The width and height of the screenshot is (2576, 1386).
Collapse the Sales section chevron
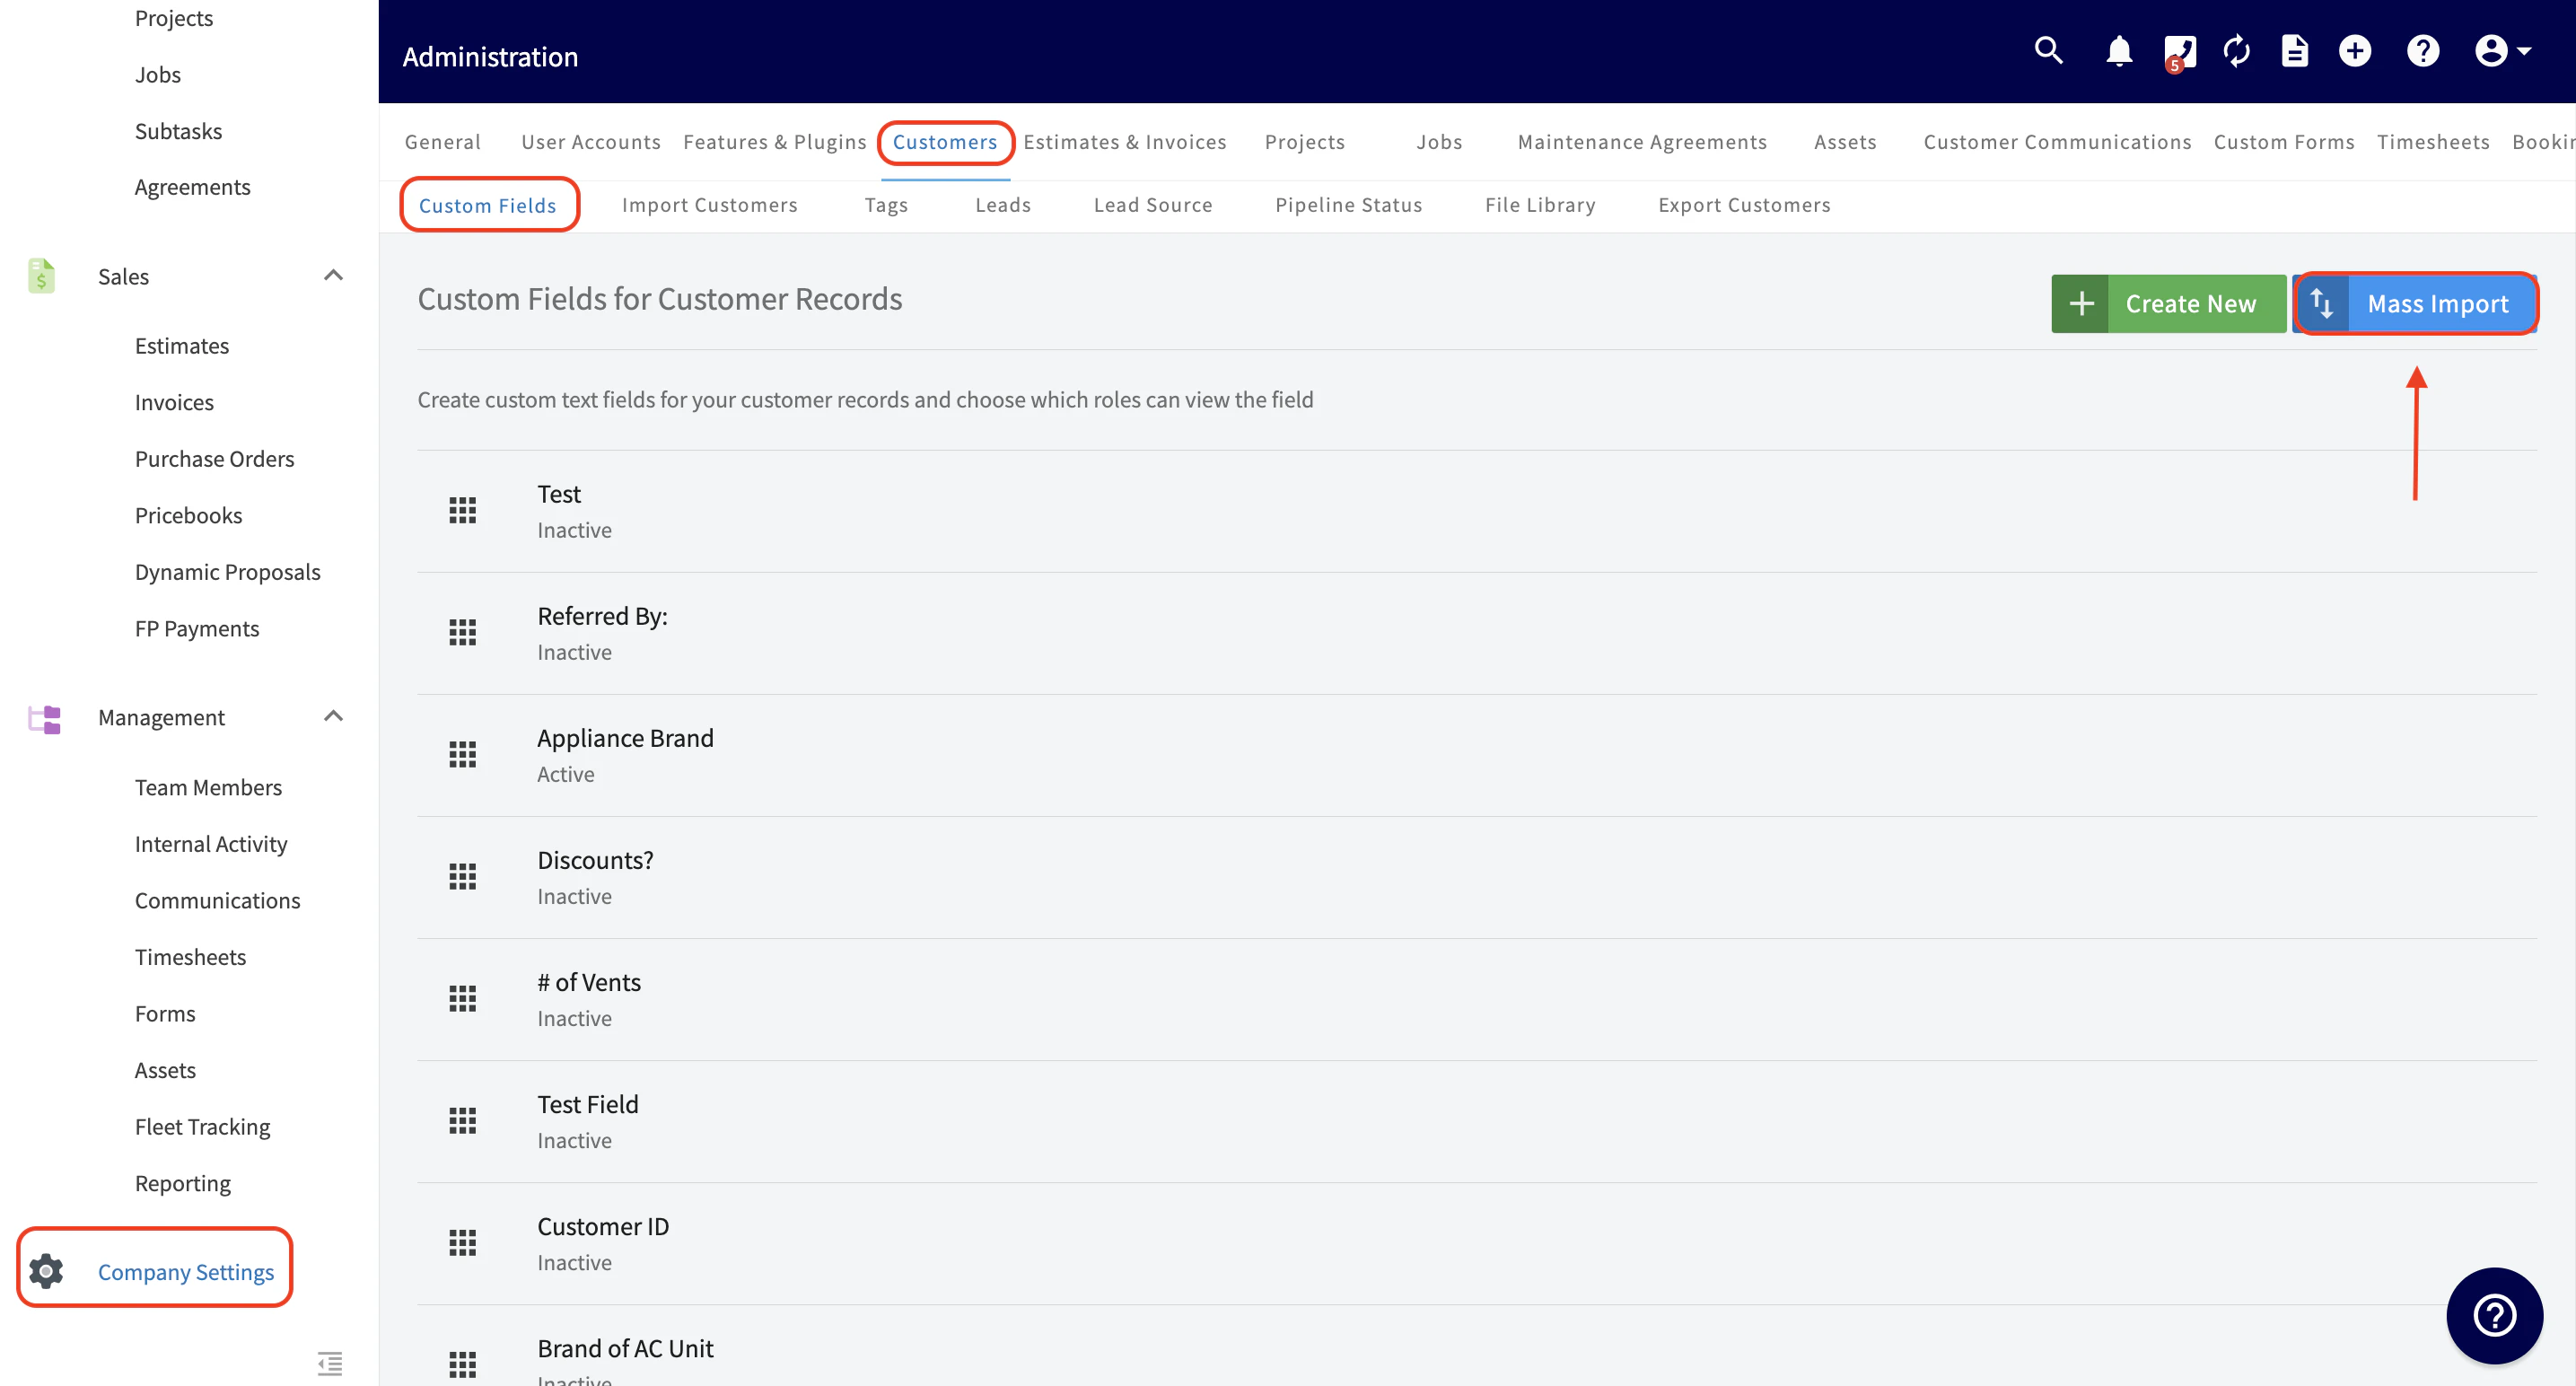pos(333,275)
